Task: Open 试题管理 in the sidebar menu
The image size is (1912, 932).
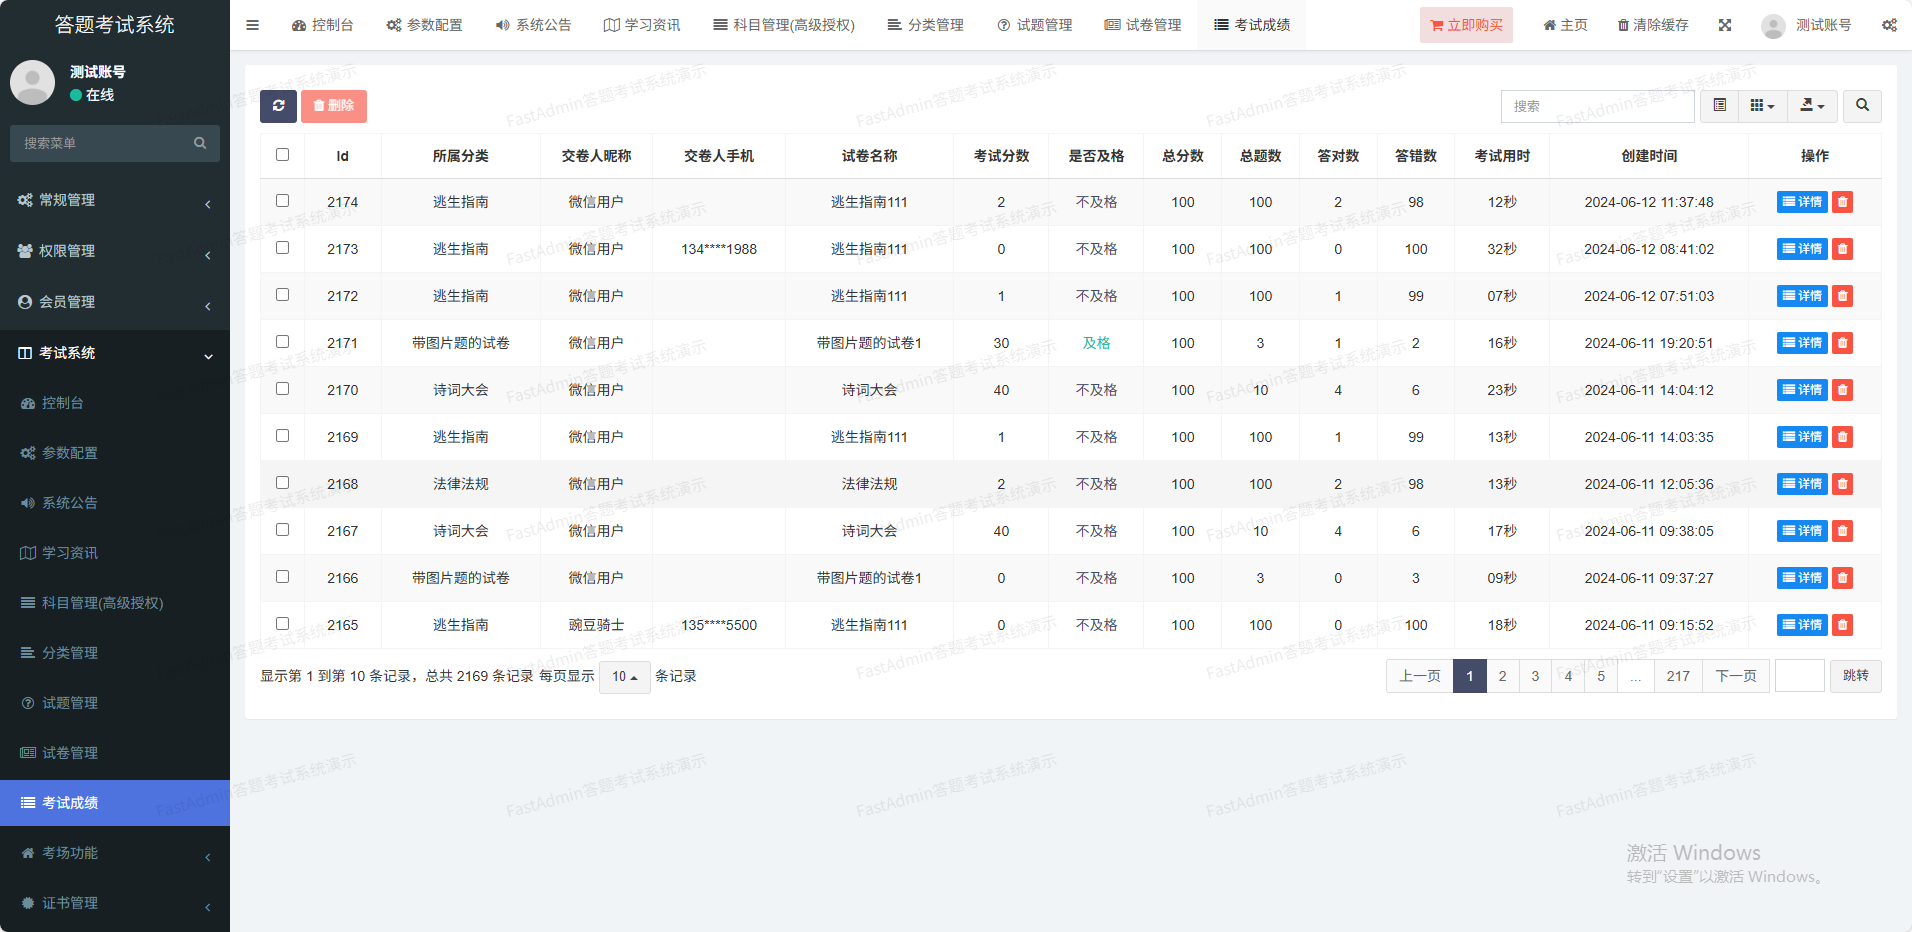Action: (70, 703)
